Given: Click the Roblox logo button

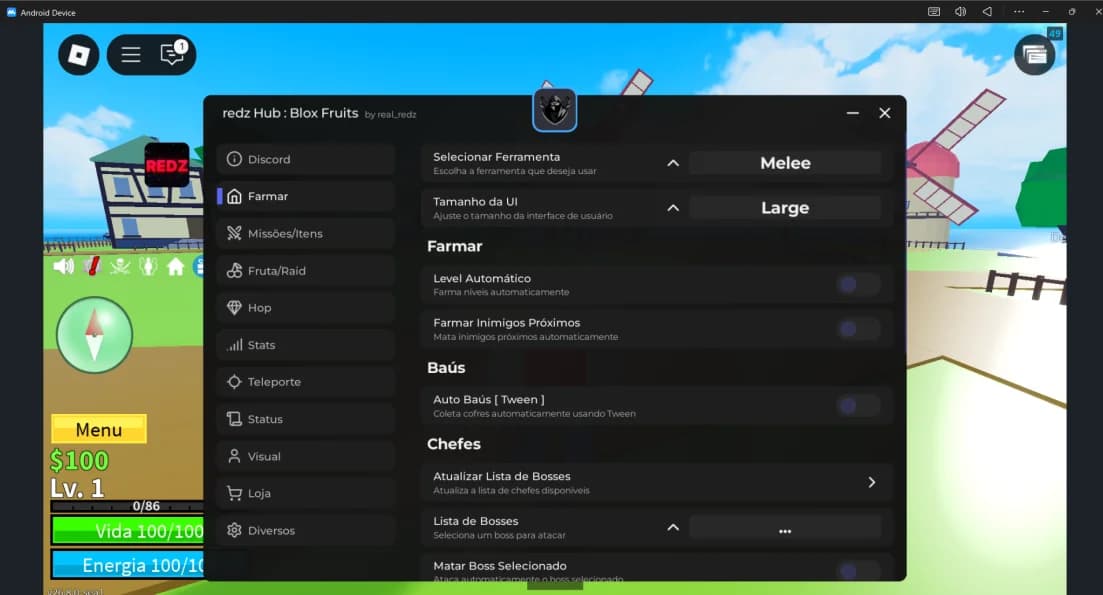Looking at the screenshot, I should pos(78,54).
